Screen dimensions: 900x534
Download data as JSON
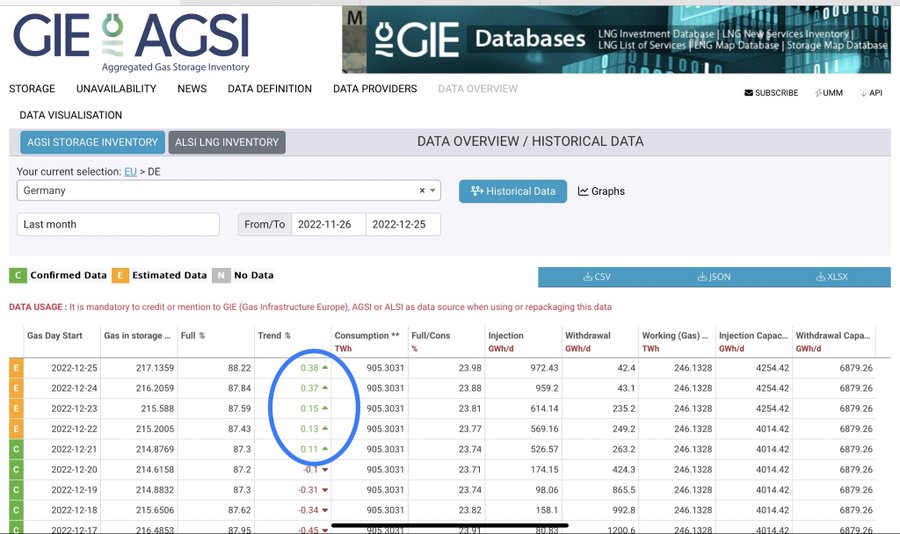click(714, 277)
